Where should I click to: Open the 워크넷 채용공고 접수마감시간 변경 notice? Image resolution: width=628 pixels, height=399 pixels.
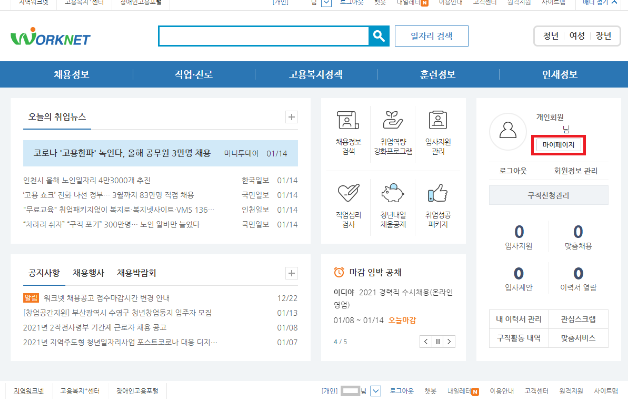107,298
